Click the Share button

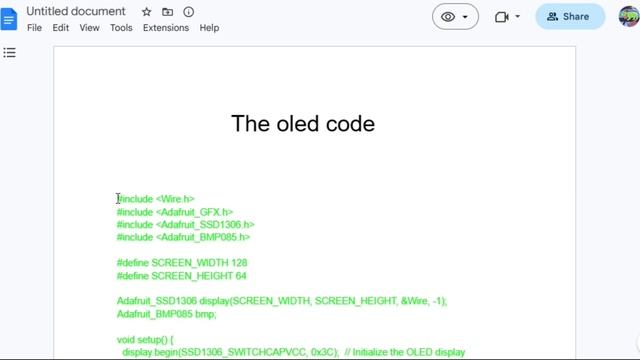570,17
